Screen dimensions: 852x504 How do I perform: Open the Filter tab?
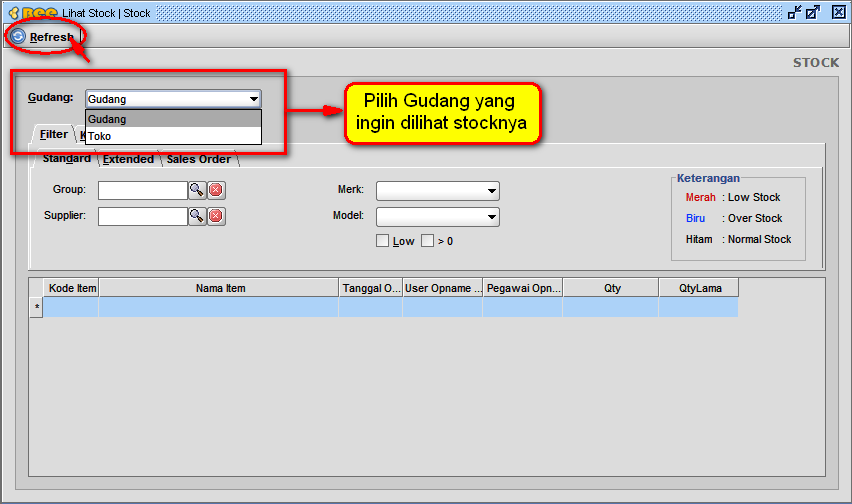coord(53,134)
